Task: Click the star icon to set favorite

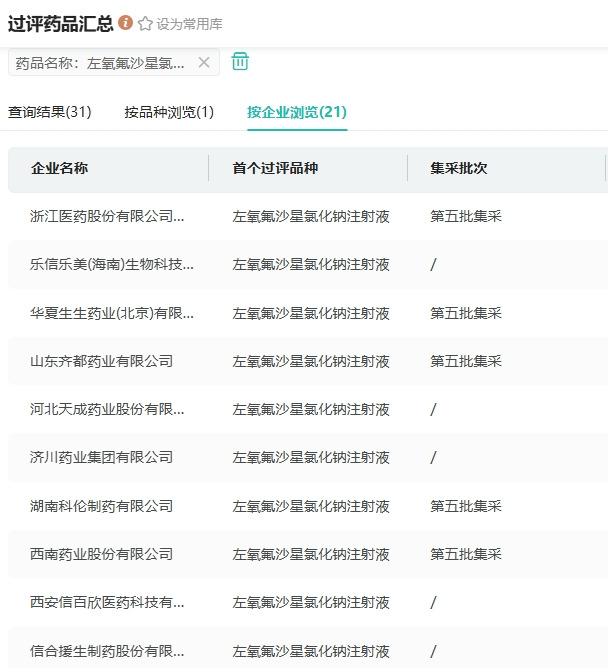Action: click(145, 23)
